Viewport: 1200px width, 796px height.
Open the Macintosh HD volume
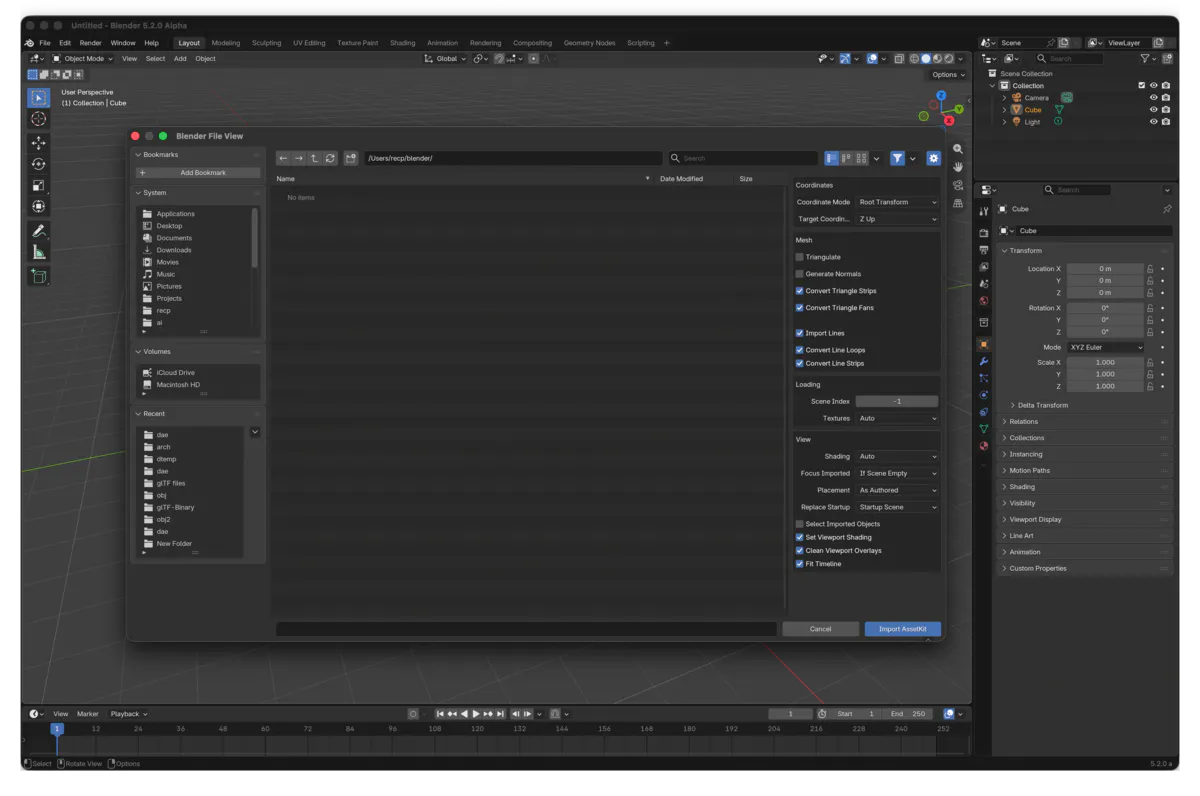point(179,385)
